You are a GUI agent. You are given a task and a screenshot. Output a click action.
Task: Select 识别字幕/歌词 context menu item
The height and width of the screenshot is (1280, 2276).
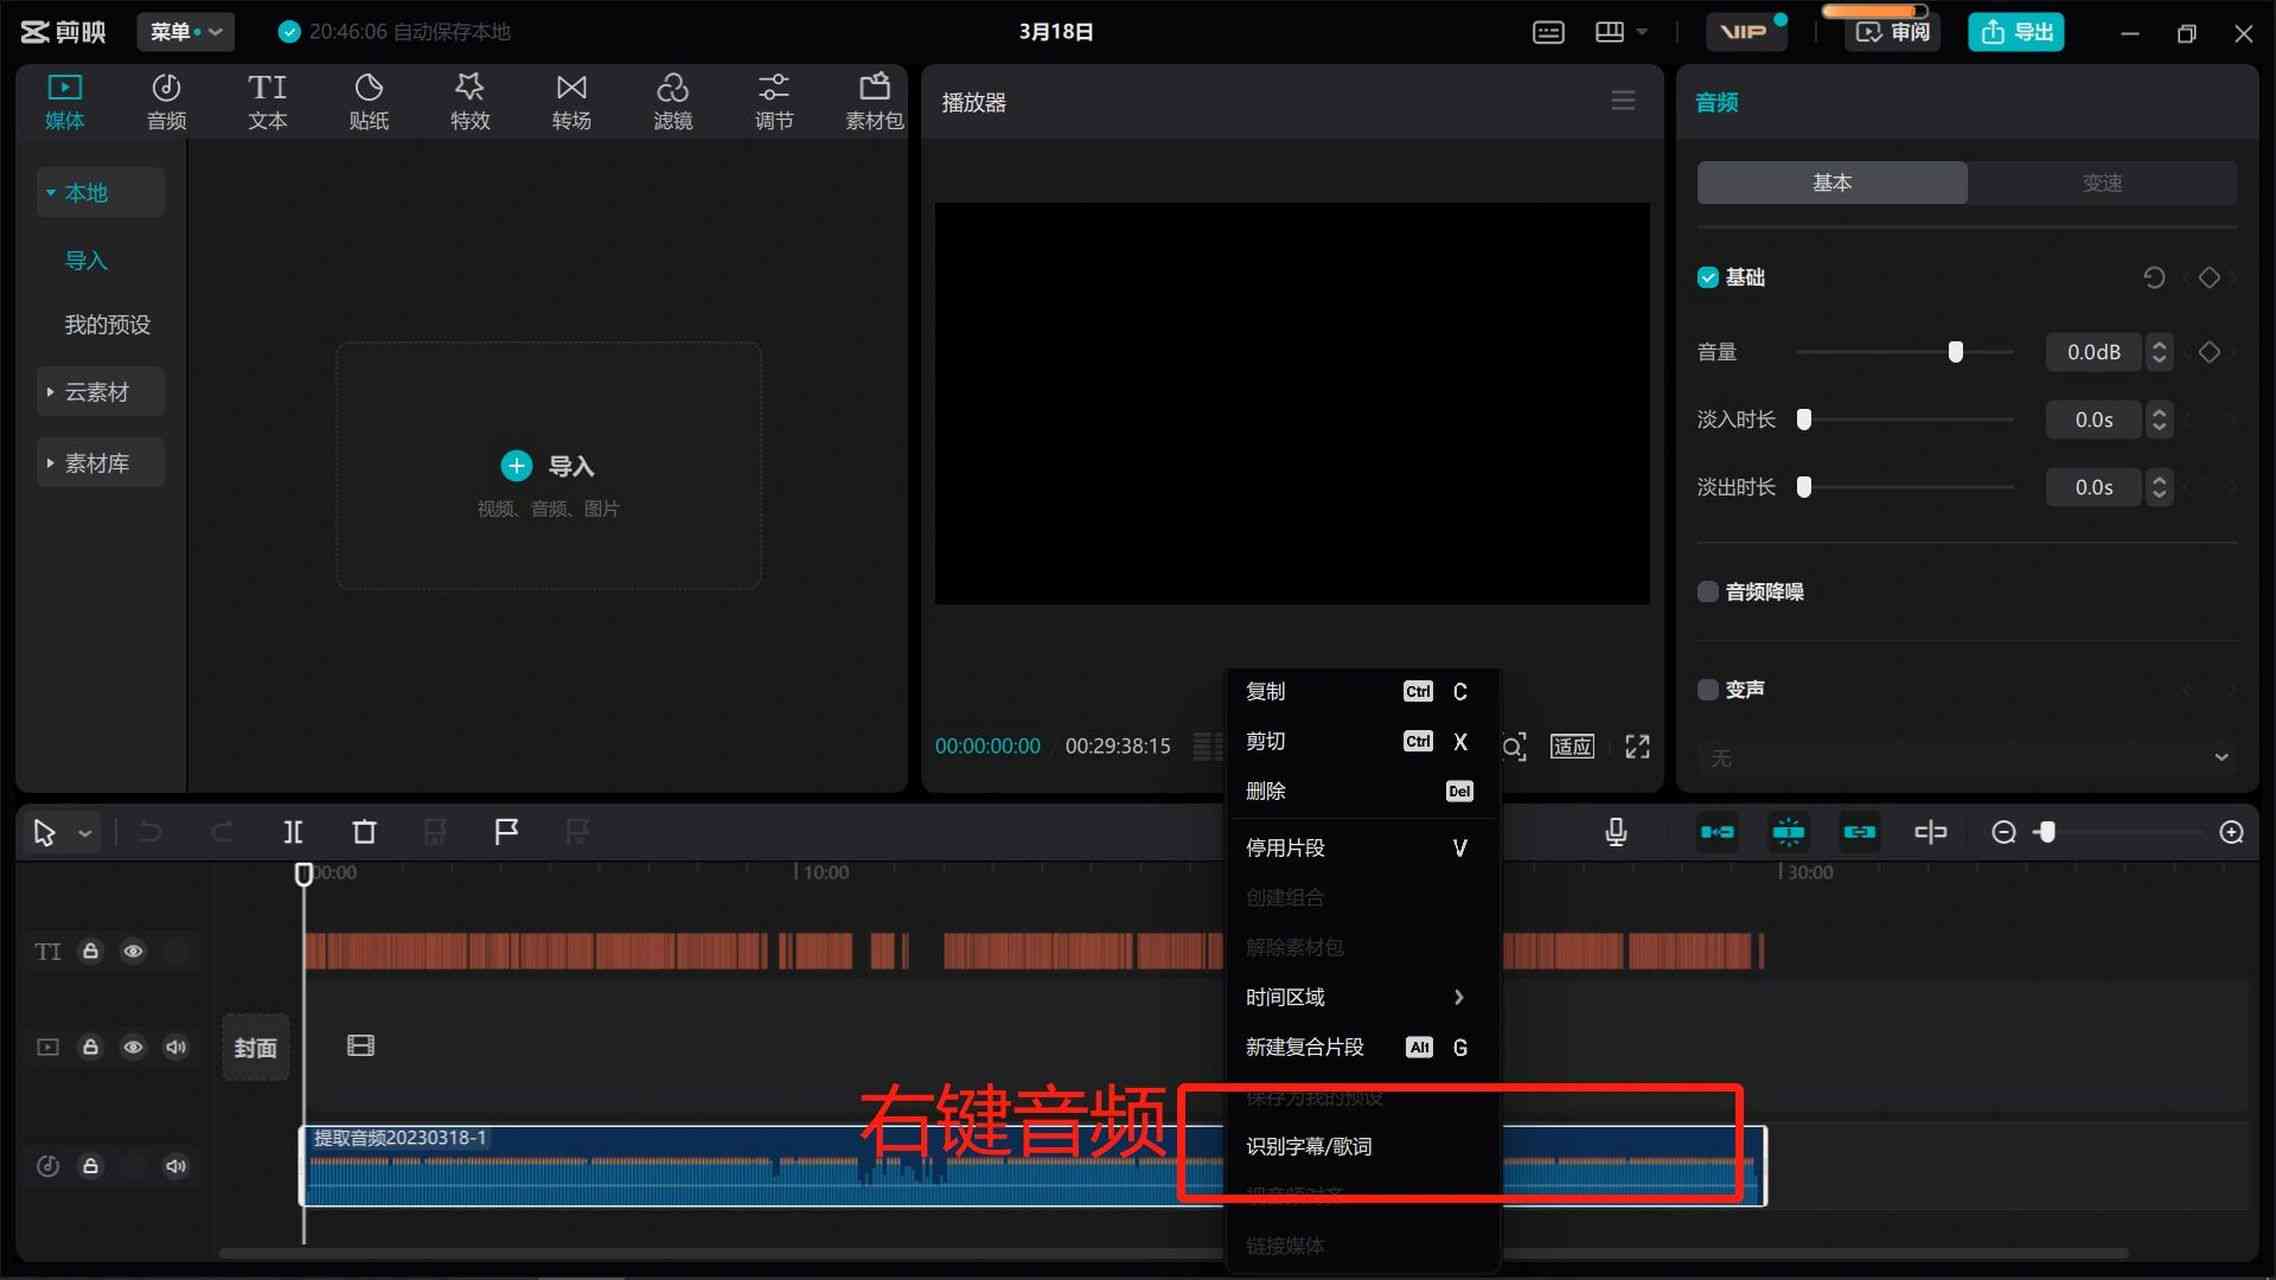(1310, 1146)
